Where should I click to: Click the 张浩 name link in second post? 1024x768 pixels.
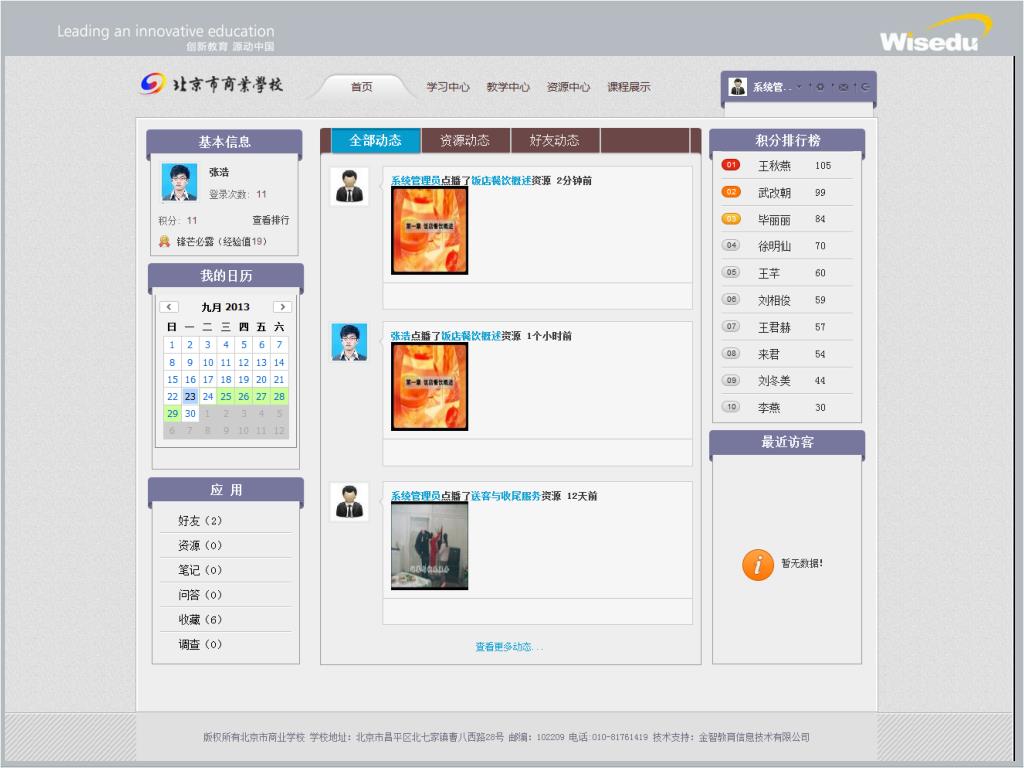point(400,336)
